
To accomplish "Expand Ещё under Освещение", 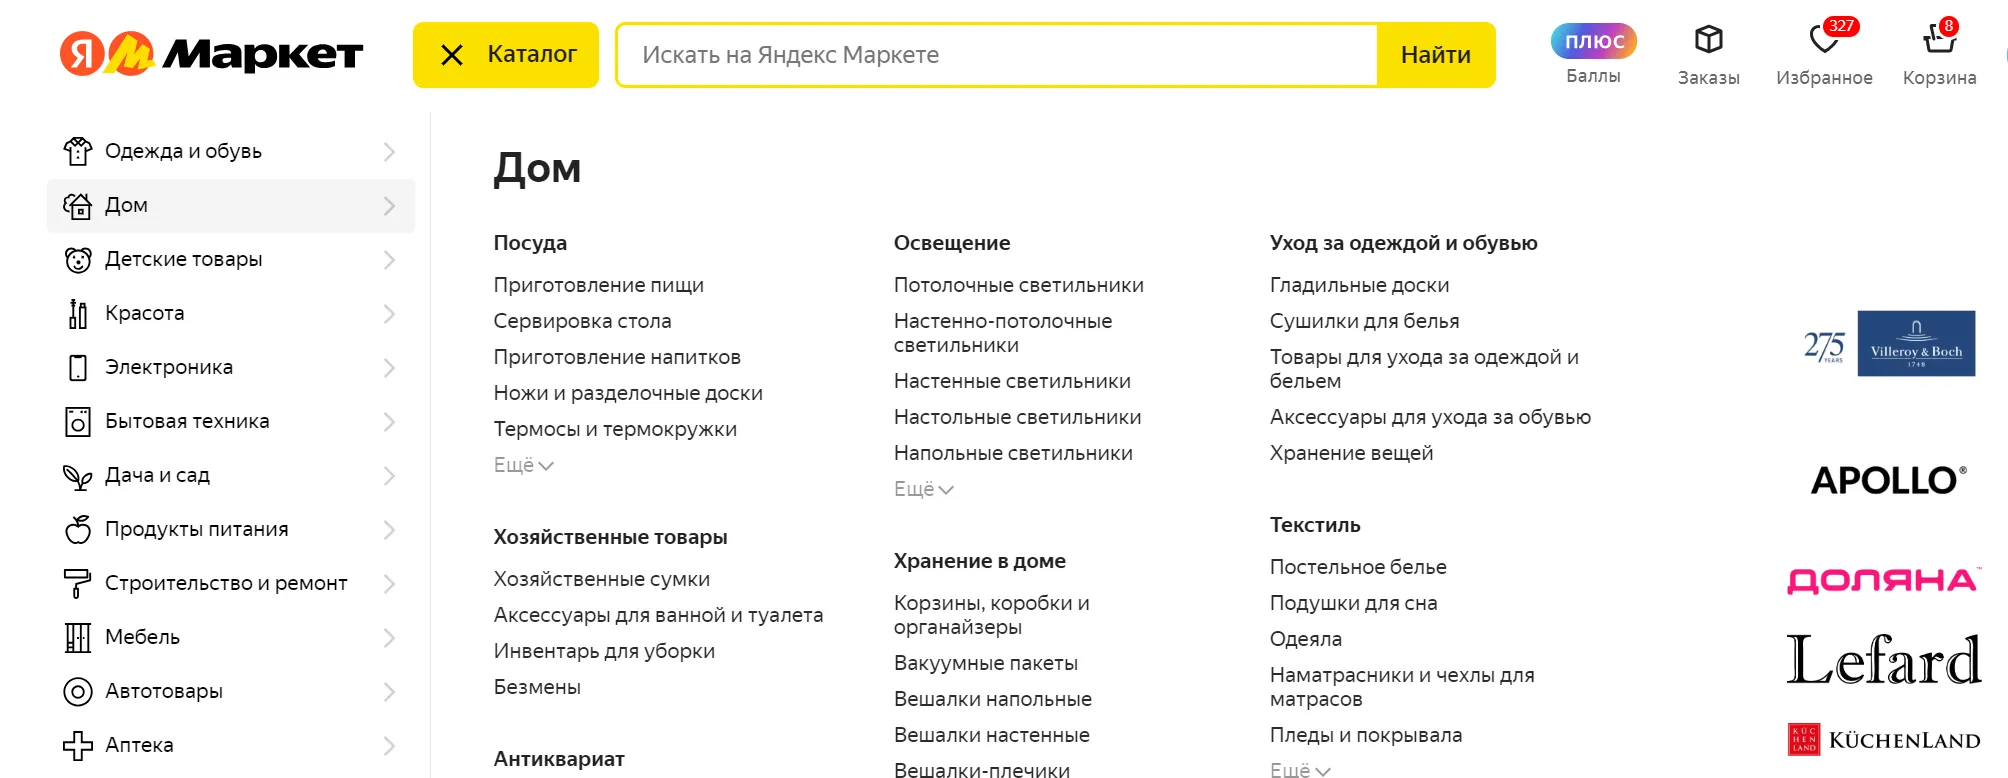I will point(923,489).
